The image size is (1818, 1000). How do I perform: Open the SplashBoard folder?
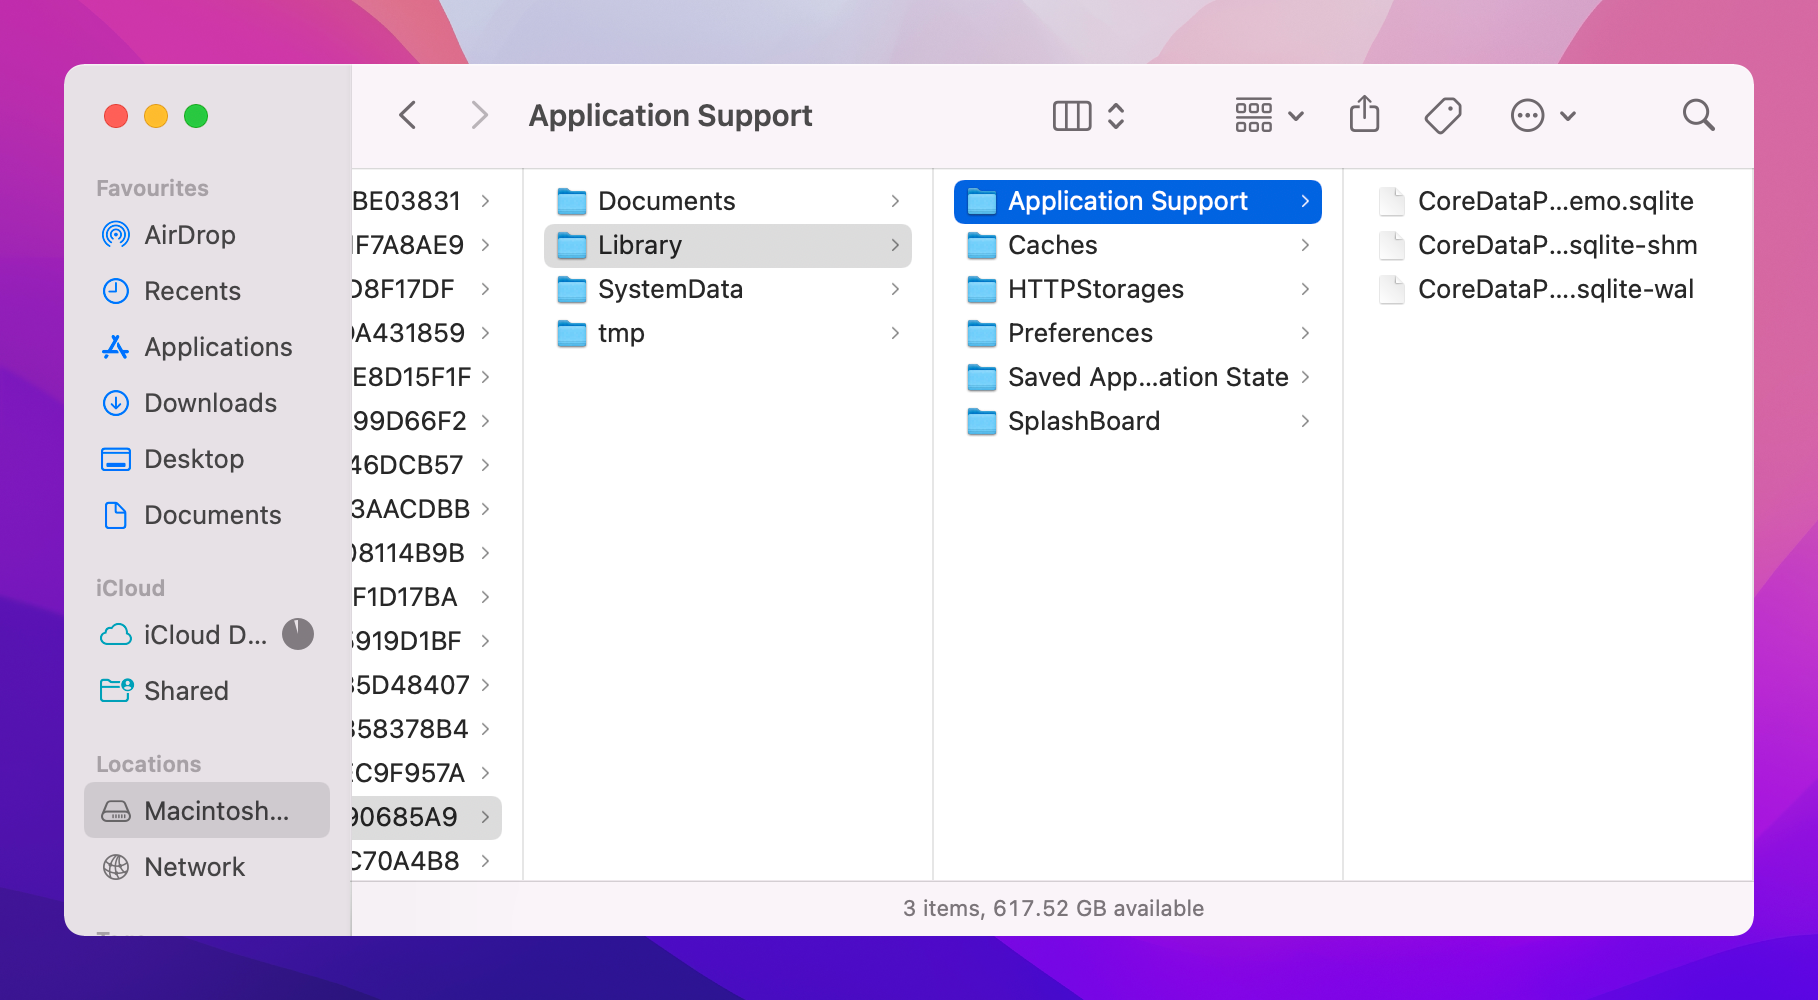point(1083,421)
